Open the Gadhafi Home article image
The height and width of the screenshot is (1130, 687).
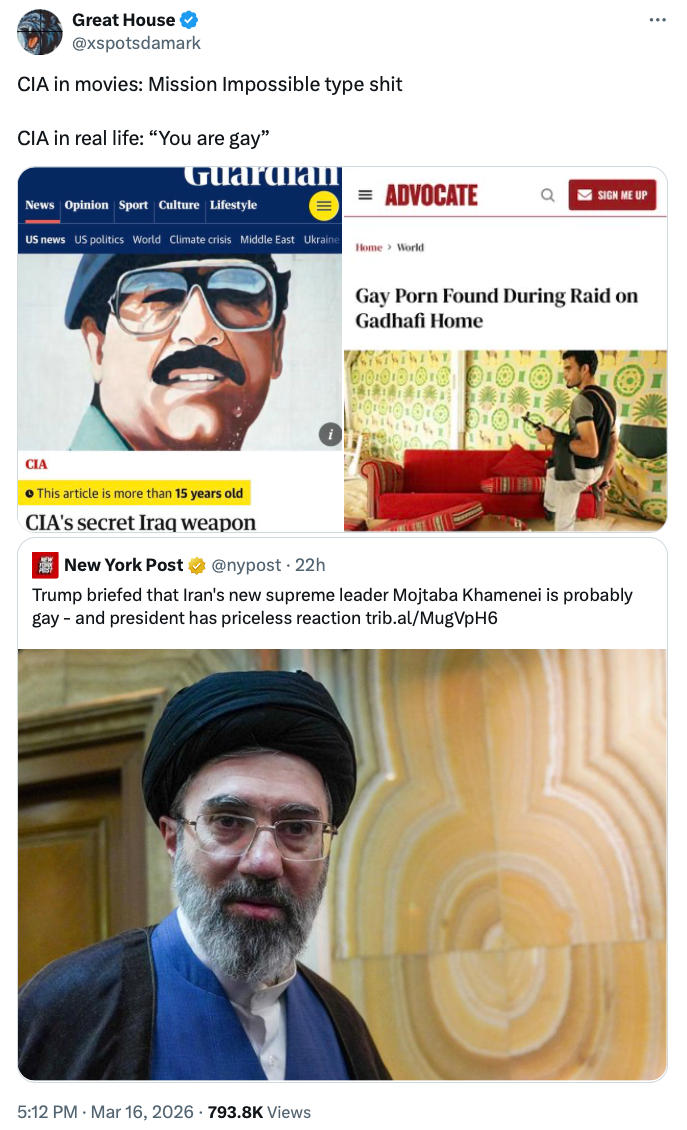[x=505, y=441]
